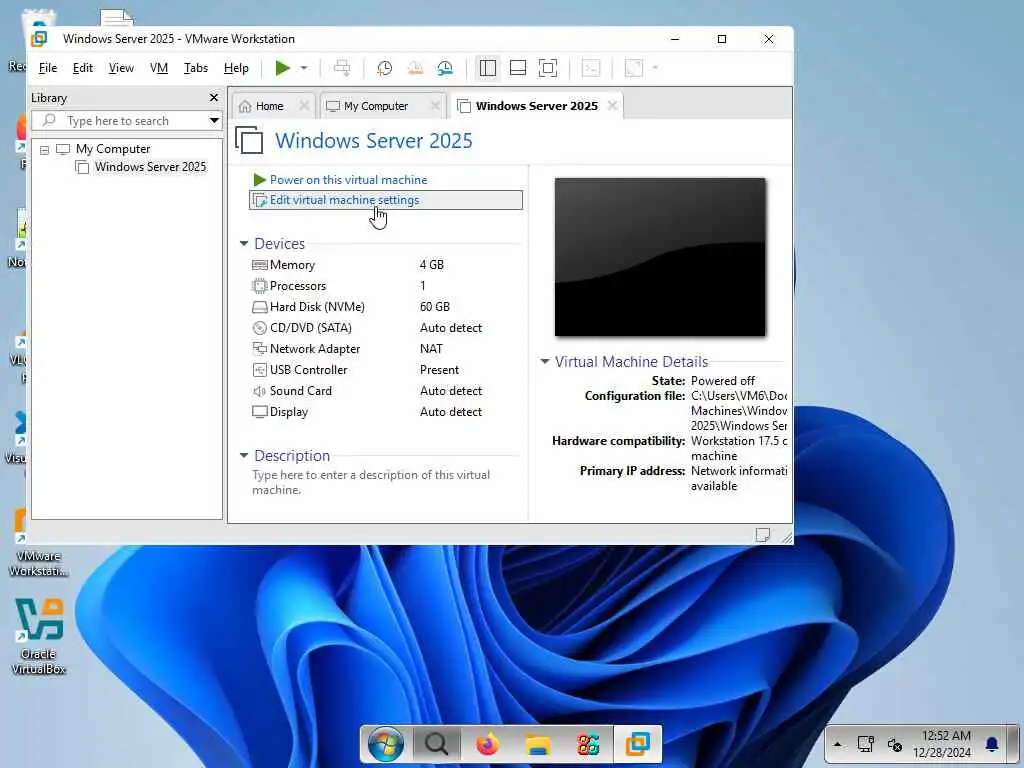The height and width of the screenshot is (768, 1024).
Task: Click the notification bell in tray
Action: pos(992,744)
